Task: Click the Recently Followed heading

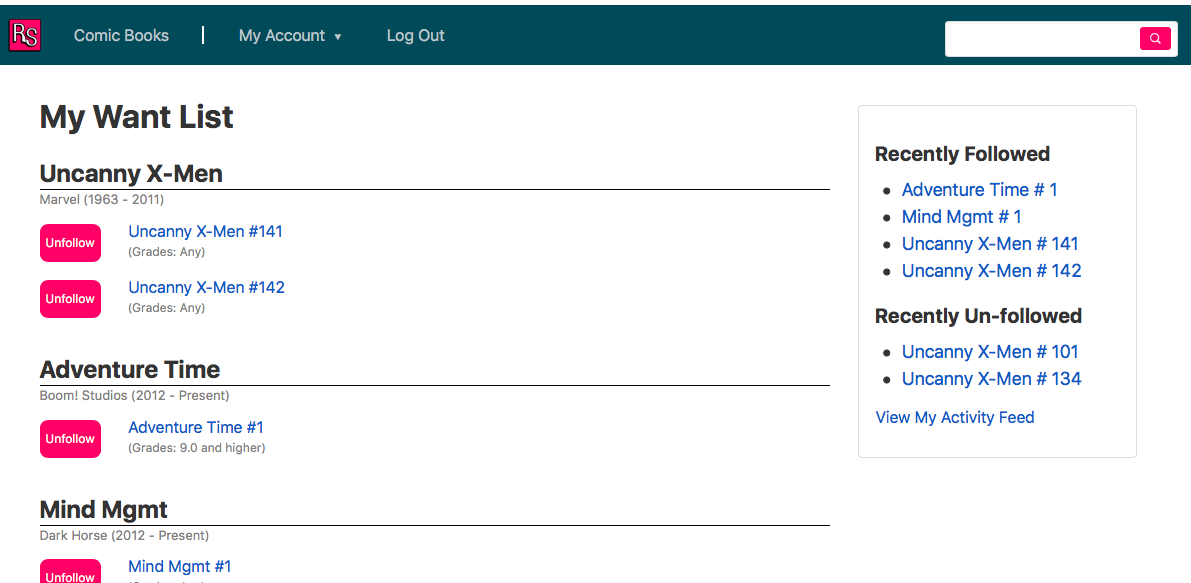Action: [962, 154]
